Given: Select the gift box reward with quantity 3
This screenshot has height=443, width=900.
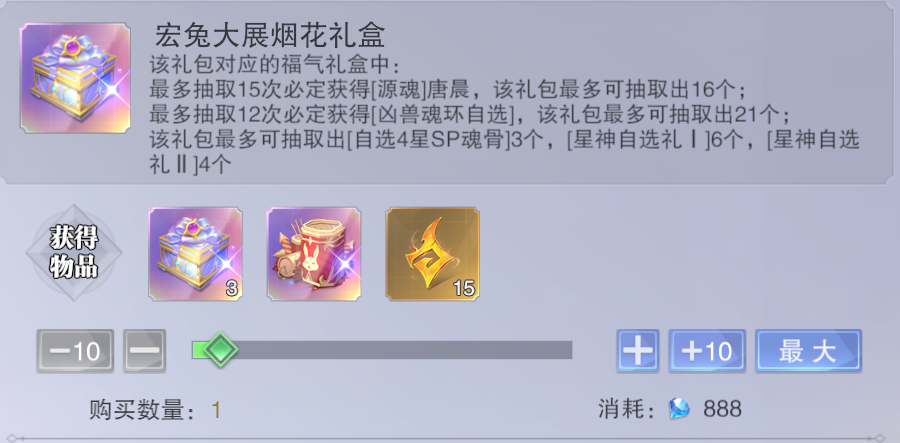Looking at the screenshot, I should pyautogui.click(x=196, y=254).
